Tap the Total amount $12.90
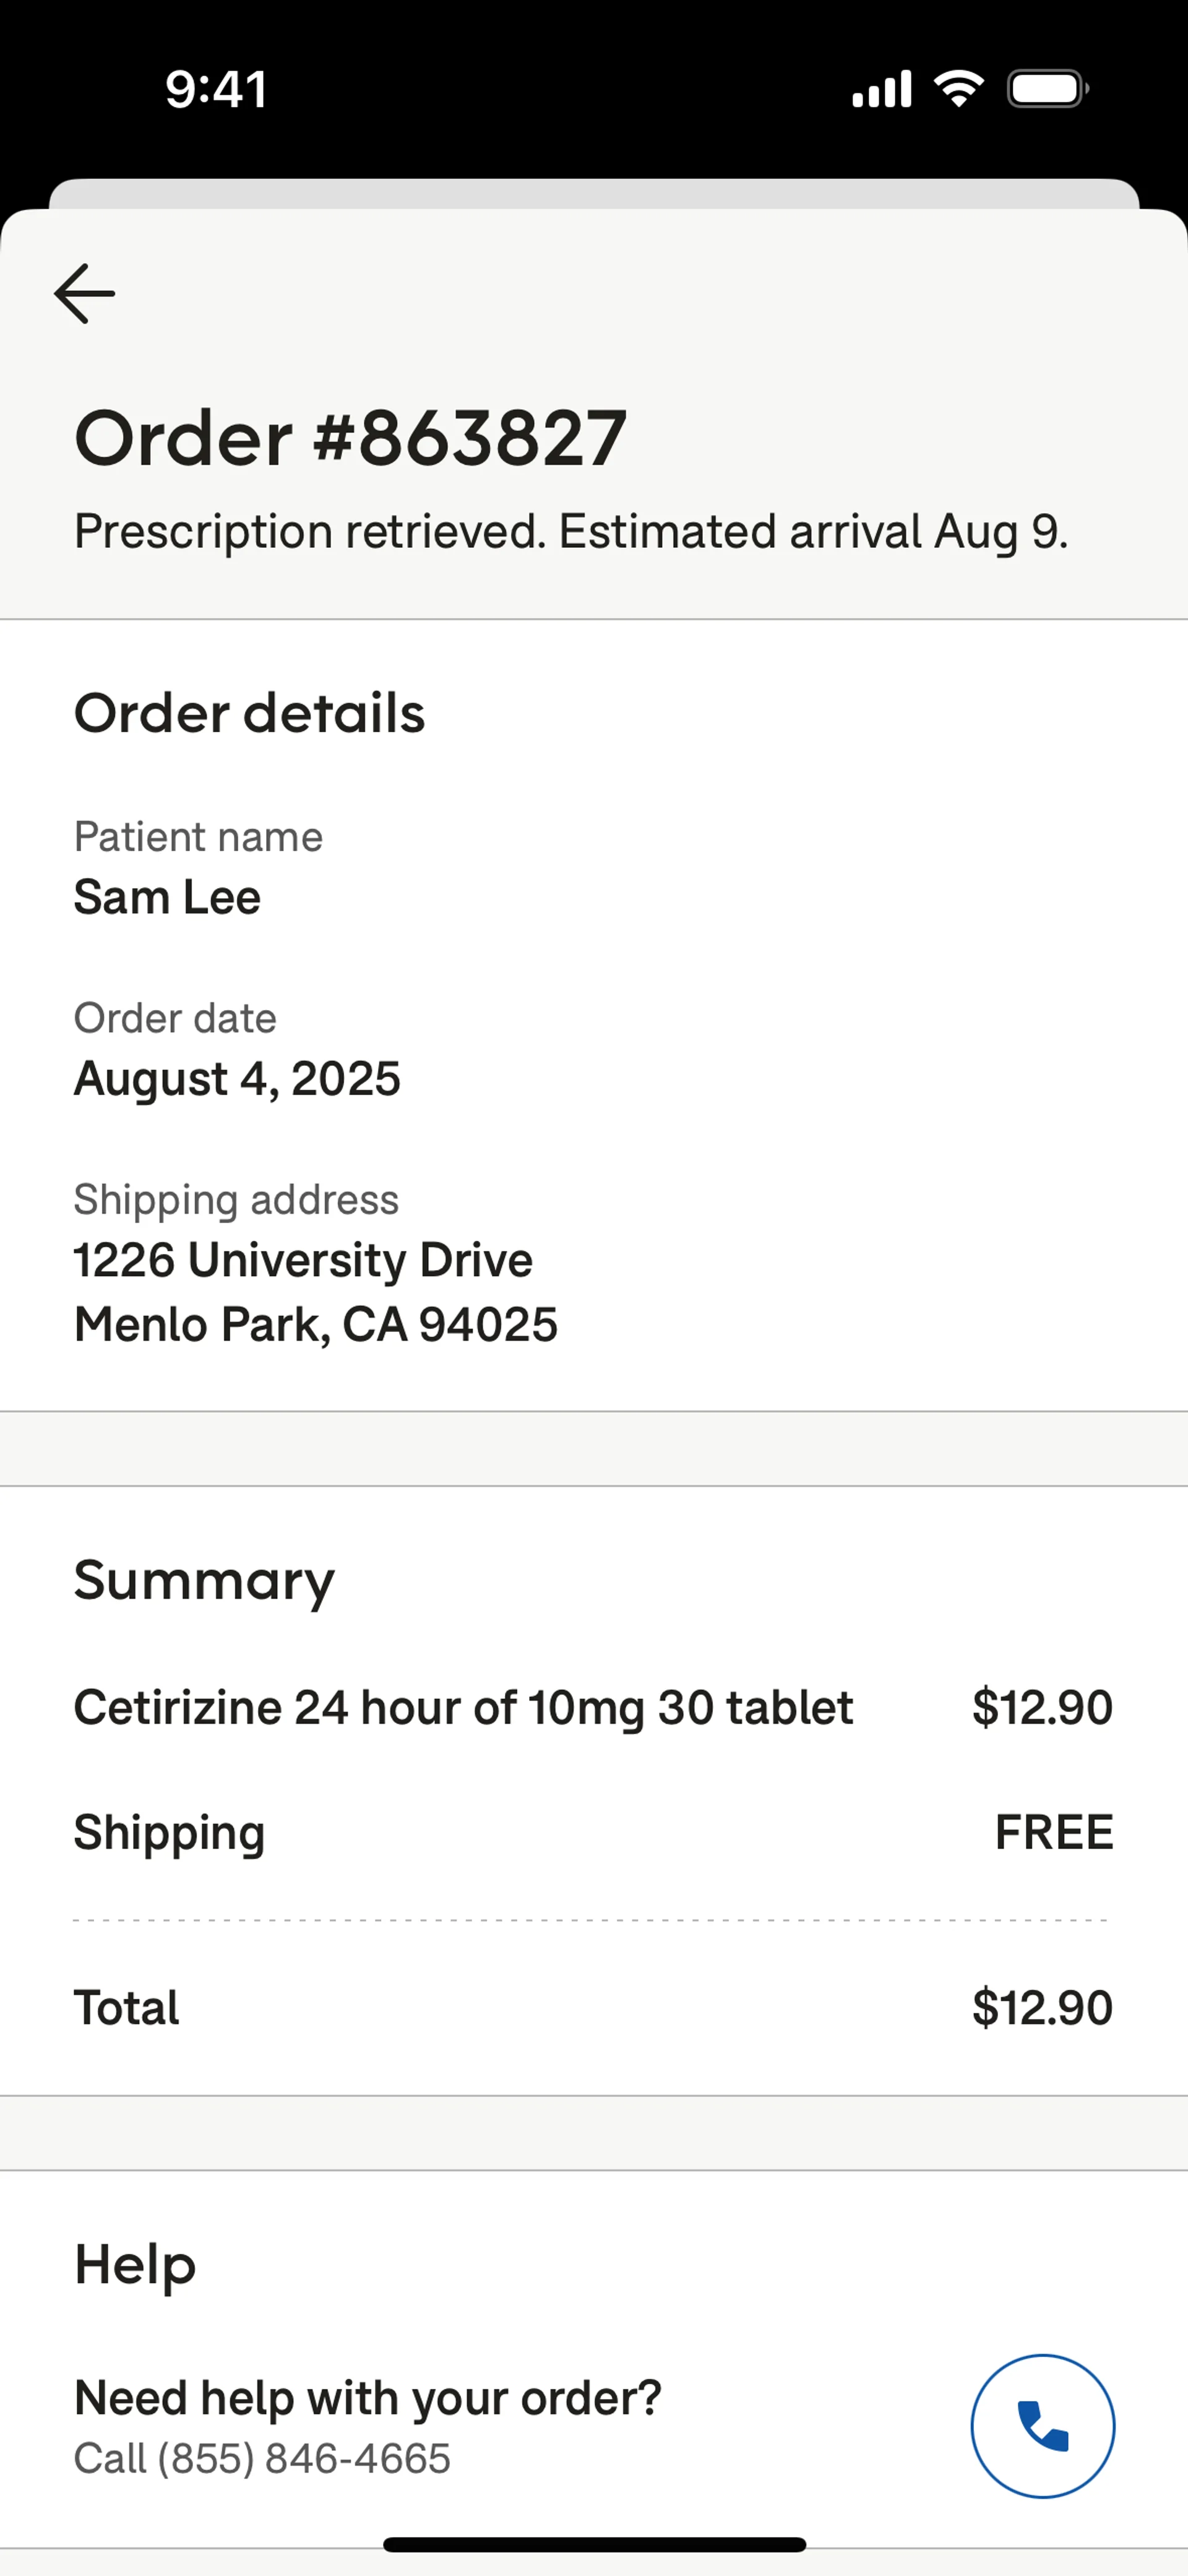1188x2576 pixels. [x=1041, y=2007]
